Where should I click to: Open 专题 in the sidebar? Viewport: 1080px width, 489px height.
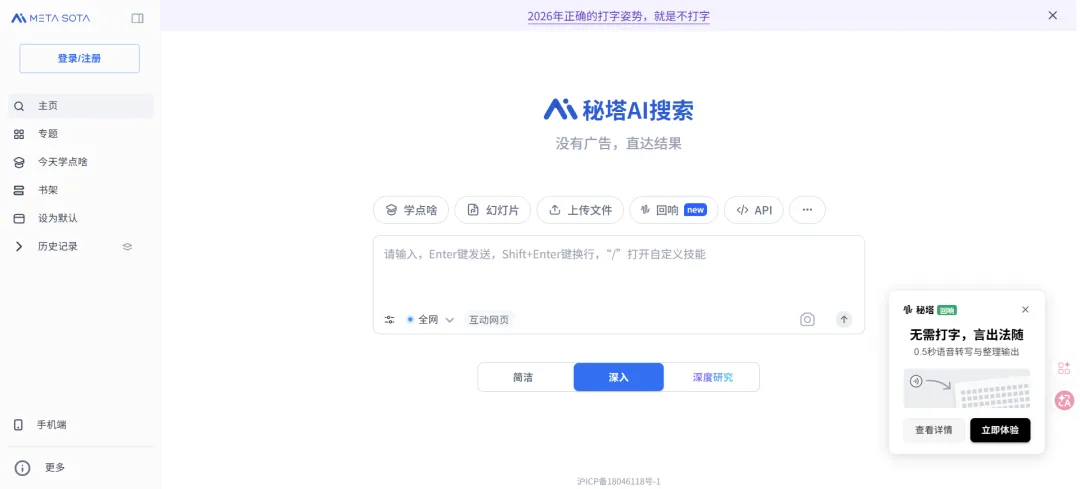81,134
